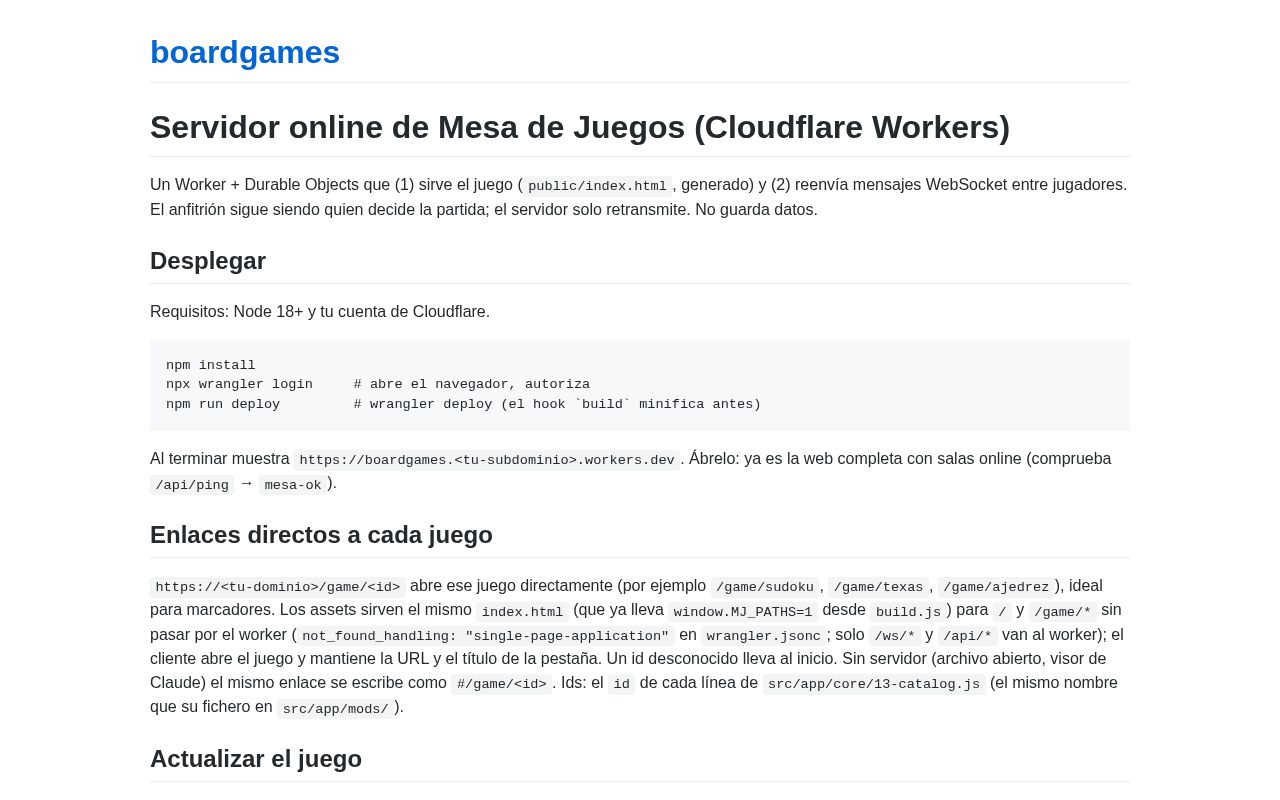Click the '# abre el navegador, autoriza' comment

coord(472,385)
